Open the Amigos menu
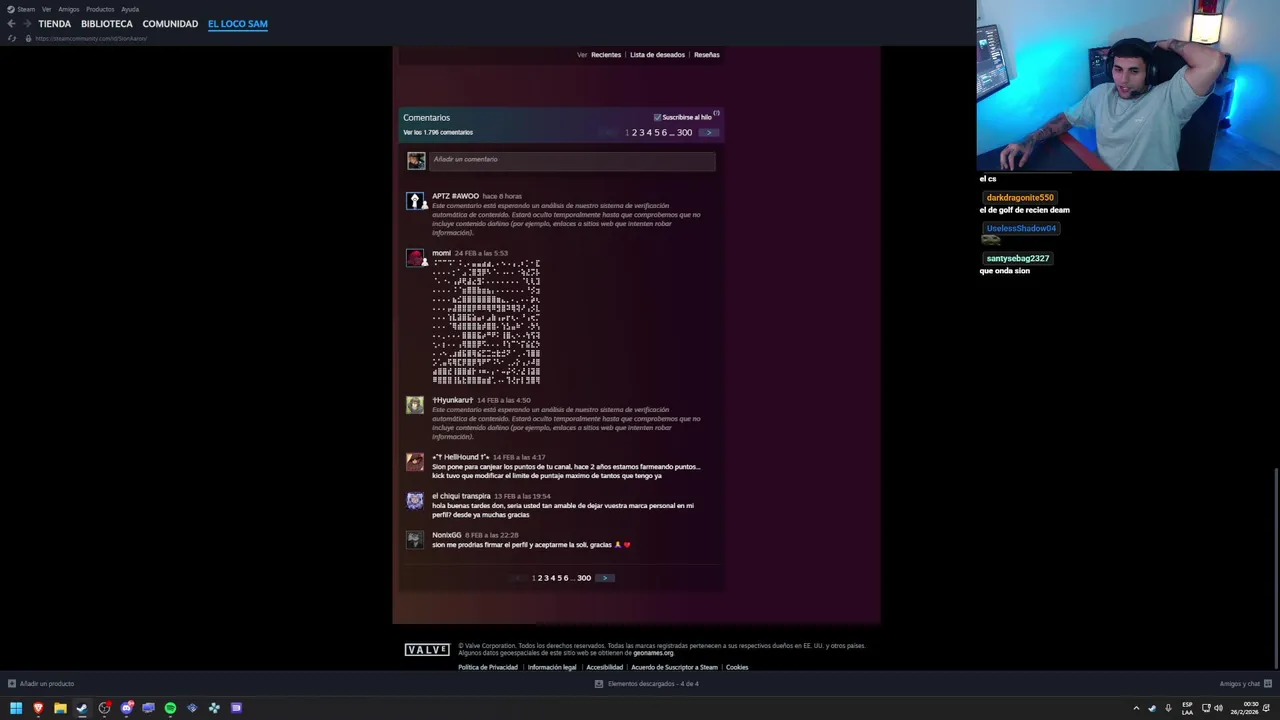Image resolution: width=1280 pixels, height=720 pixels. click(69, 9)
